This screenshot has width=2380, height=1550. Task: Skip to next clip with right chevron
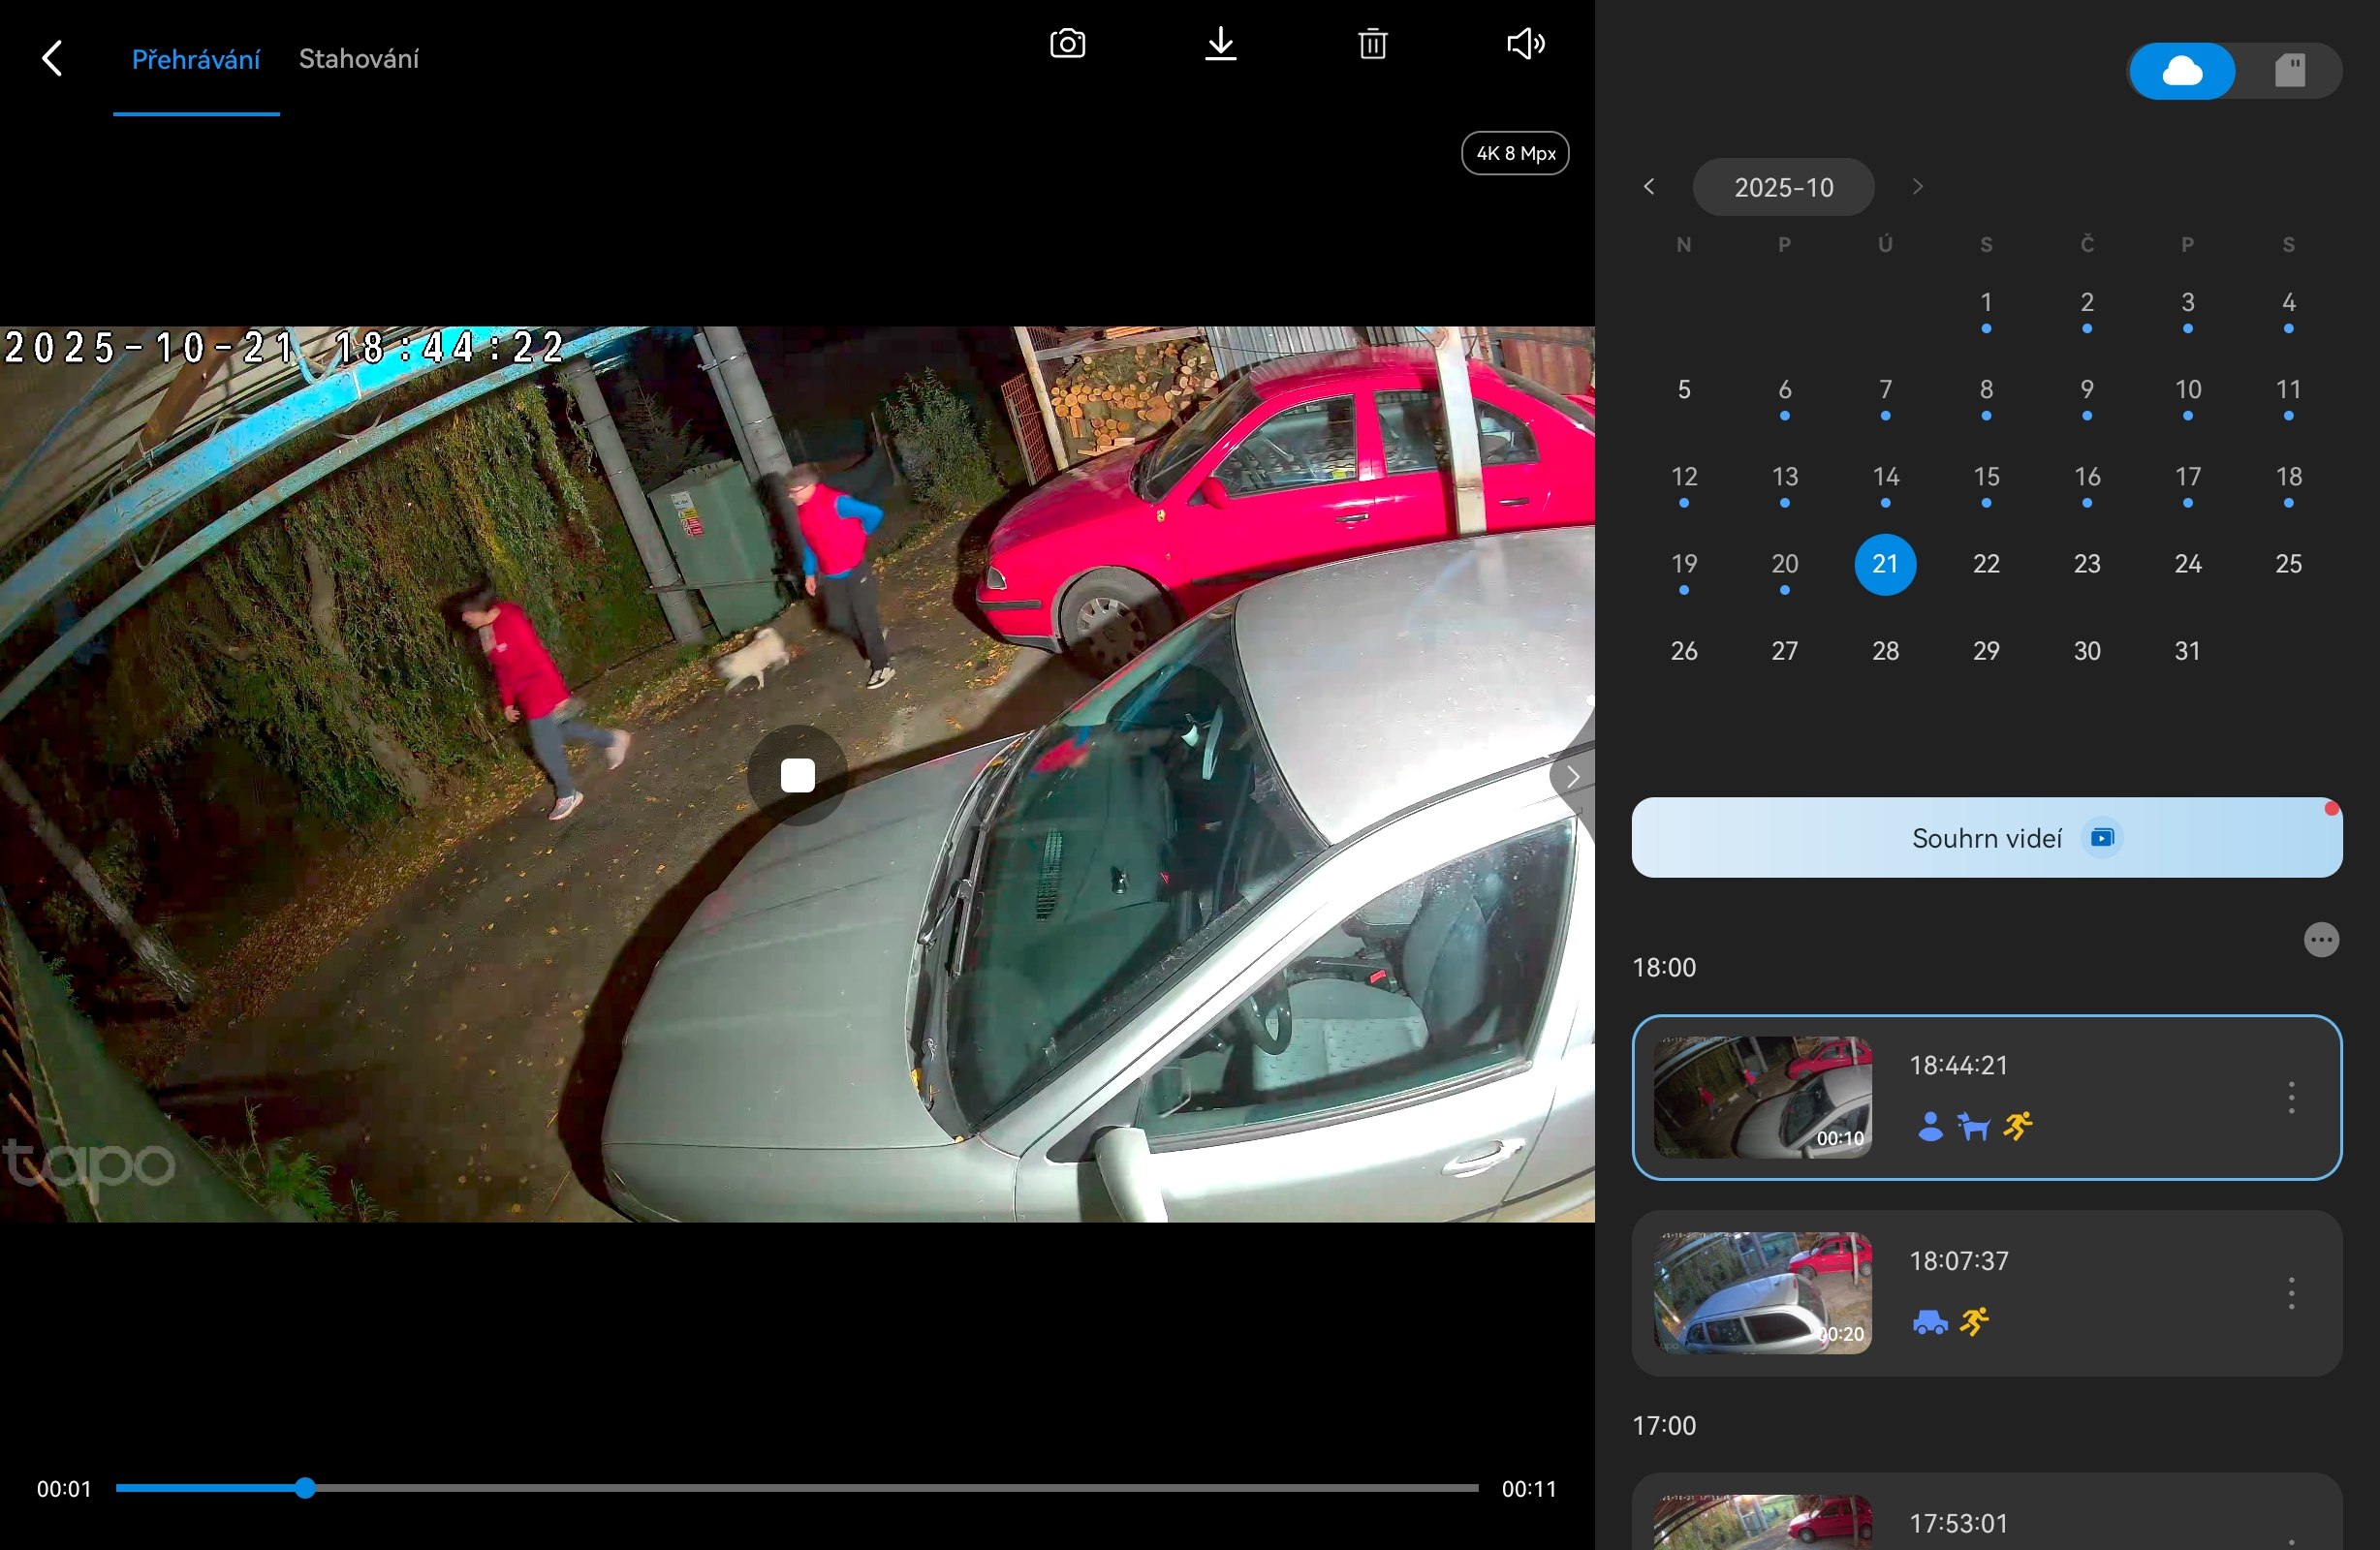[x=1572, y=776]
